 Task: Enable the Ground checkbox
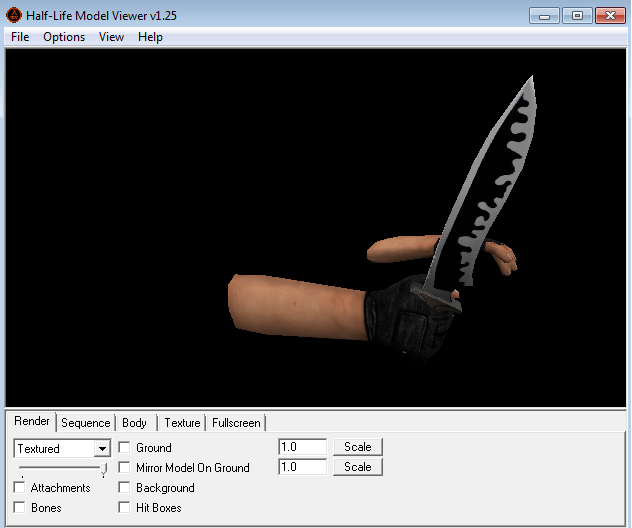[124, 447]
